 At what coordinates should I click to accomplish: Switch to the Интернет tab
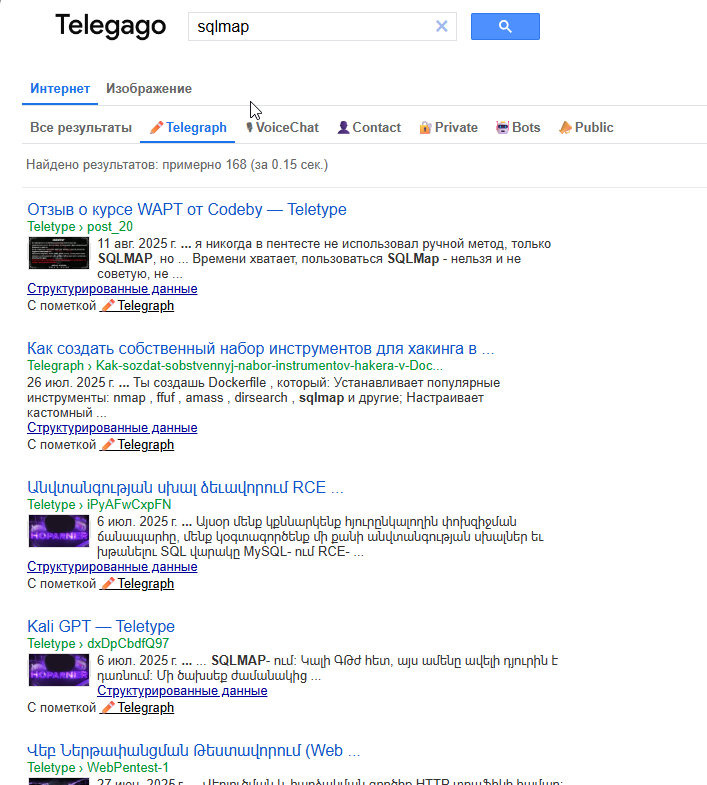(x=60, y=89)
